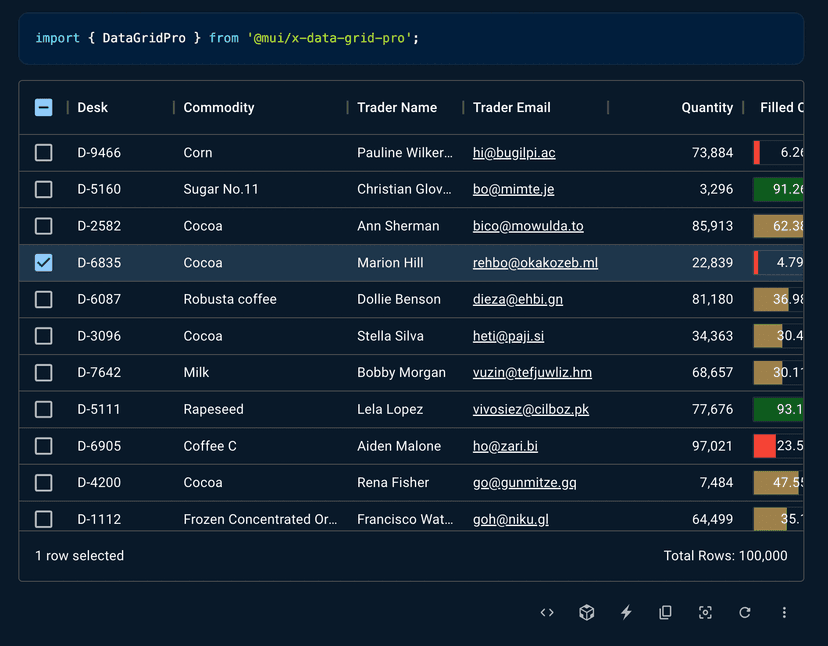Uncheck the selected row D-6835

click(x=43, y=262)
